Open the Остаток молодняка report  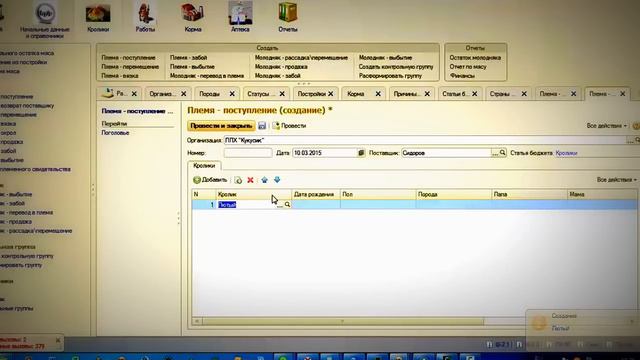475,58
